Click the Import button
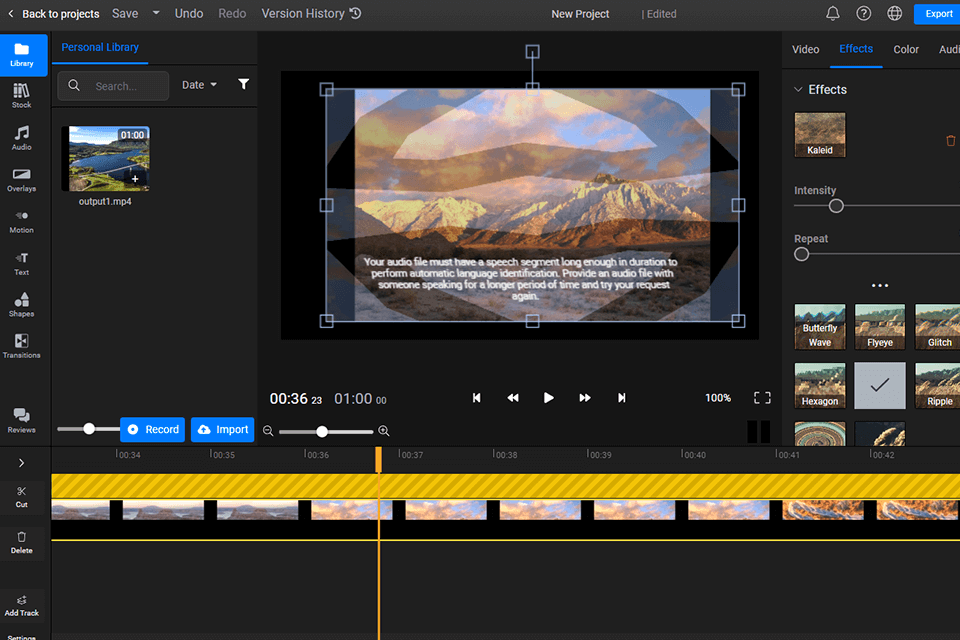This screenshot has height=640, width=960. click(x=223, y=429)
